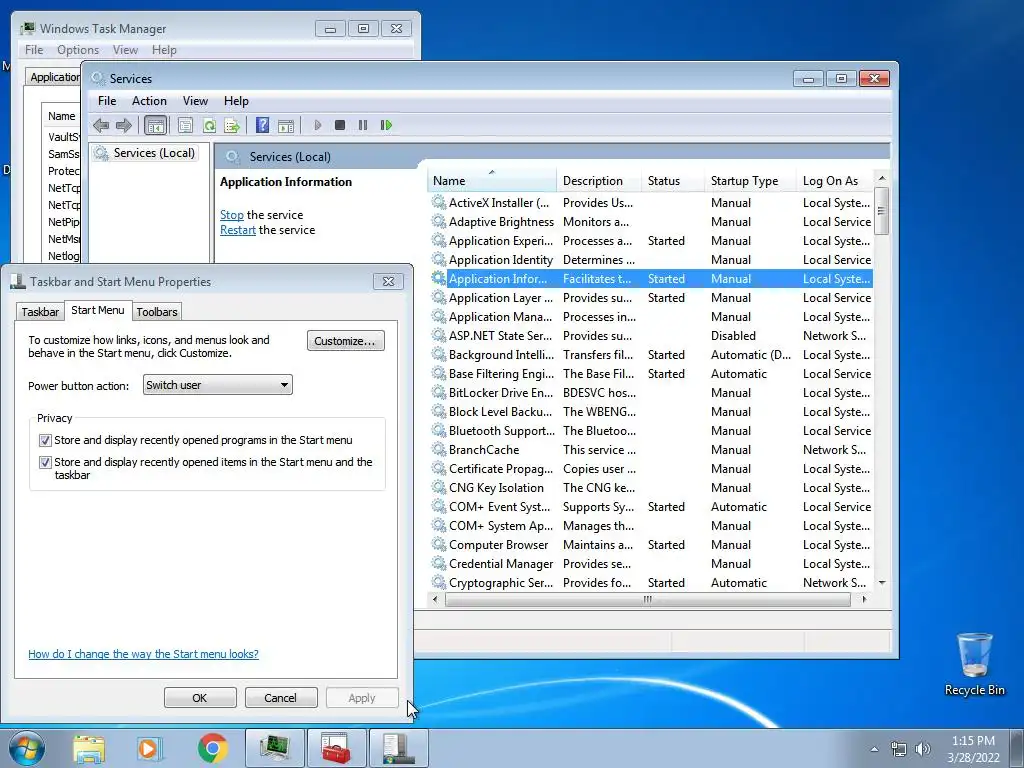Click the Forward arrow in Services toolbar
Image resolution: width=1024 pixels, height=768 pixels.
123,125
